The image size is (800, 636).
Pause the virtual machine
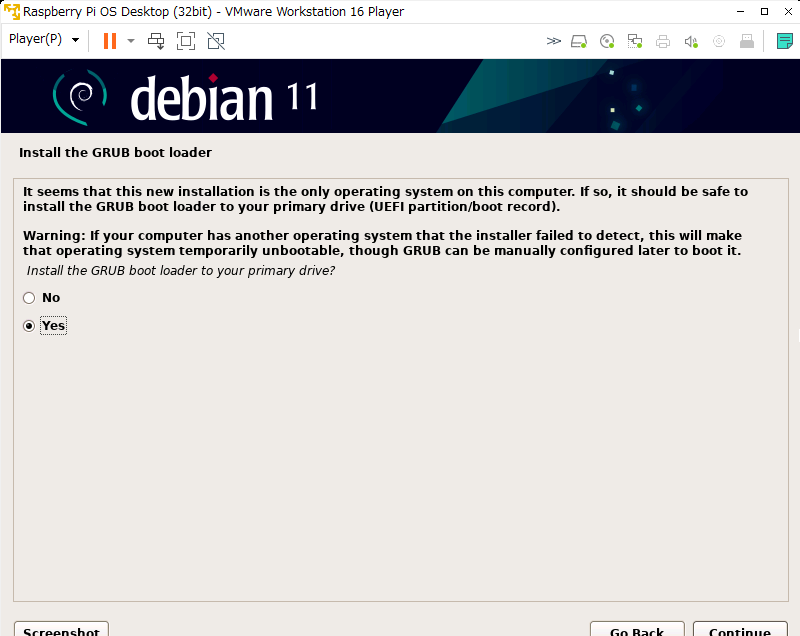(110, 41)
